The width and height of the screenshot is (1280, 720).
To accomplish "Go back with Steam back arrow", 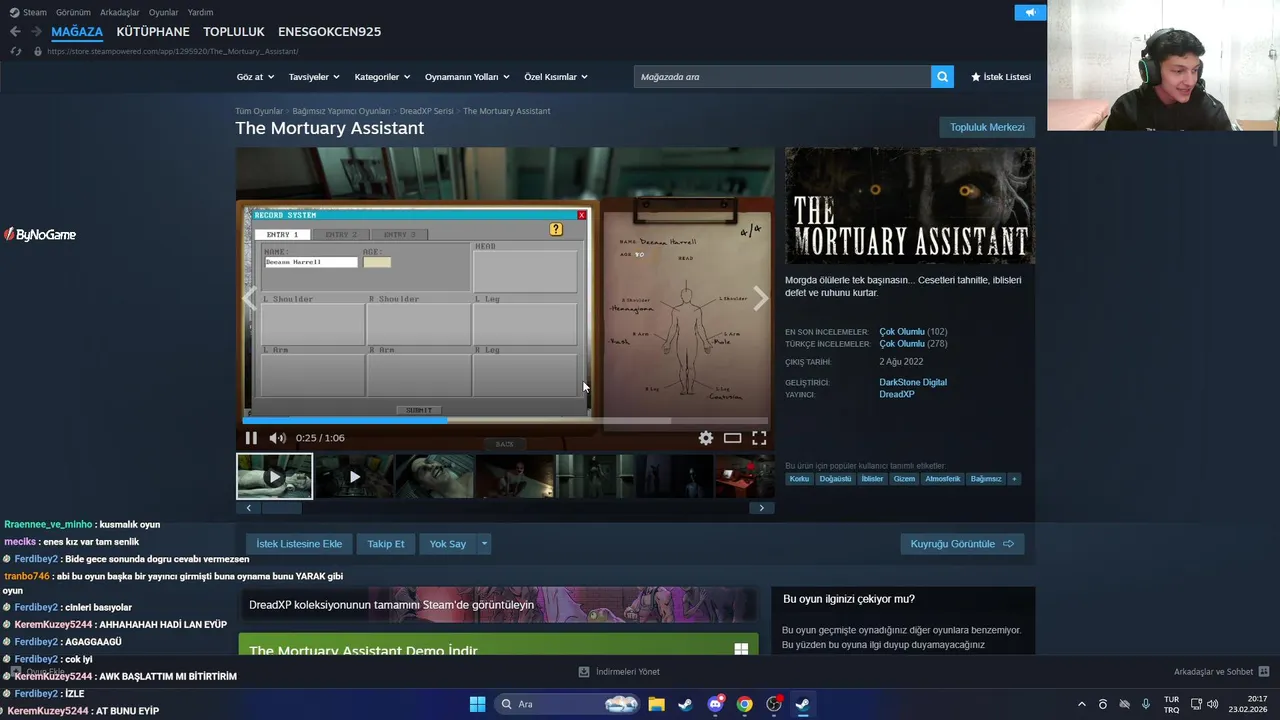I will tap(15, 32).
